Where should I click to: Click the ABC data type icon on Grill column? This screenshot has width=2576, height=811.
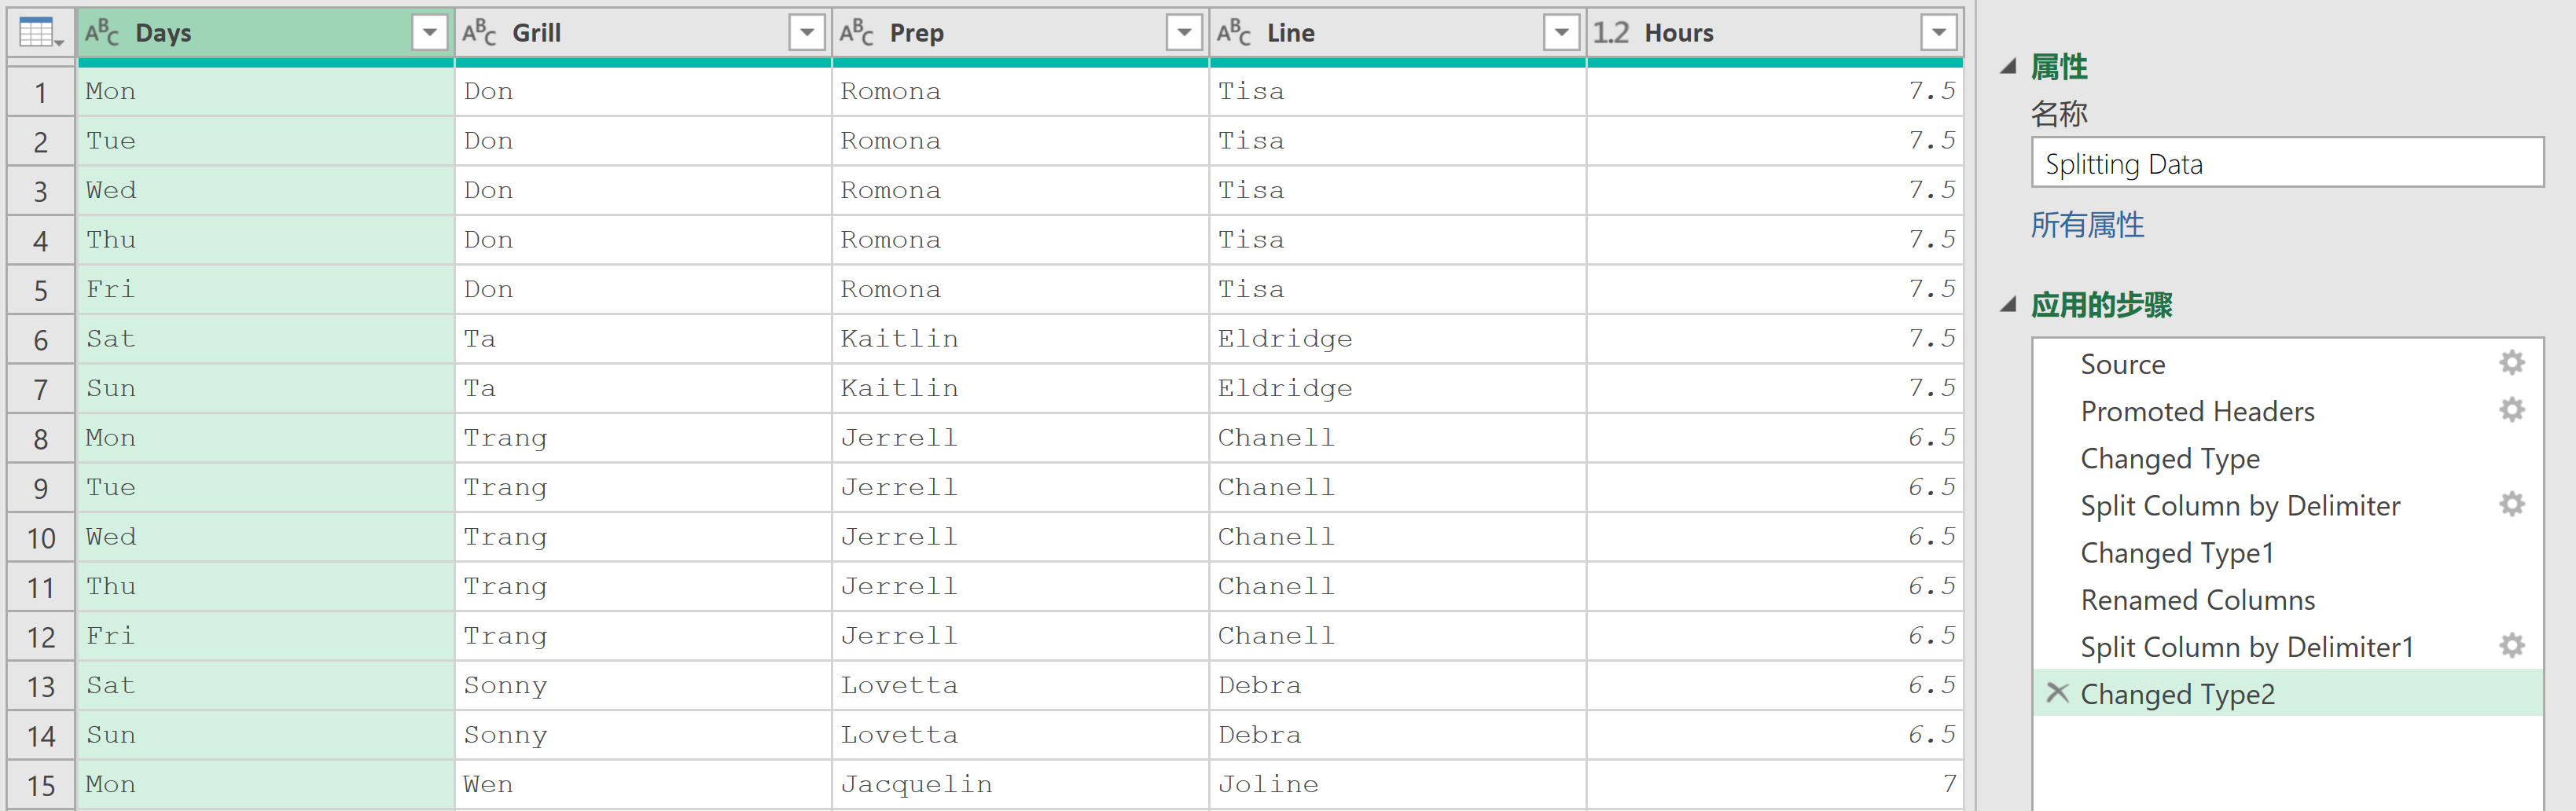(479, 33)
